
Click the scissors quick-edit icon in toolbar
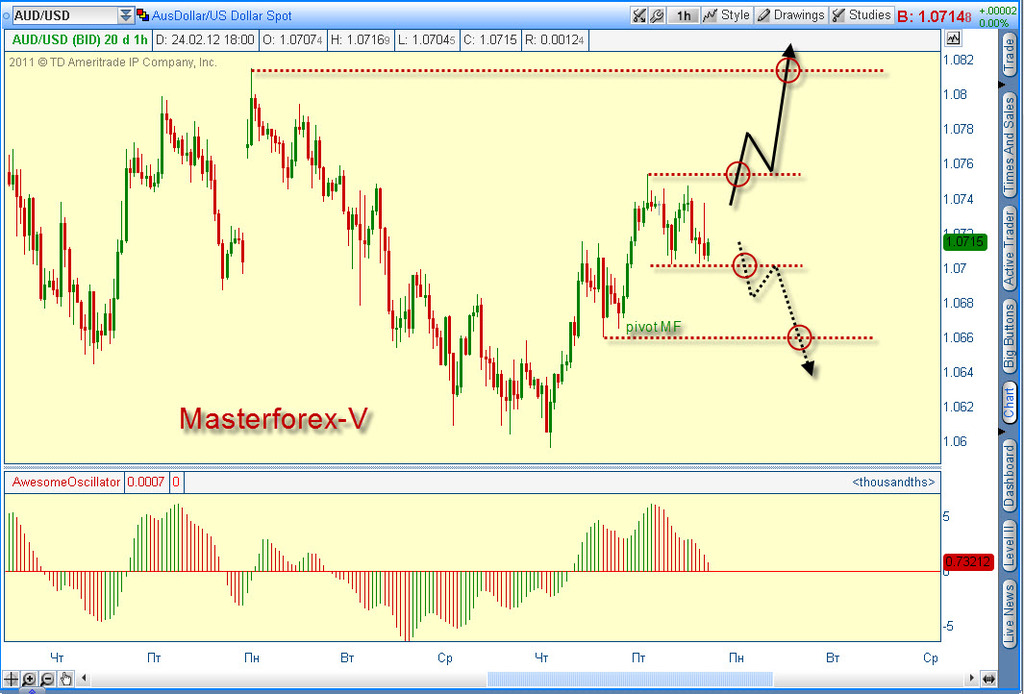pyautogui.click(x=639, y=15)
